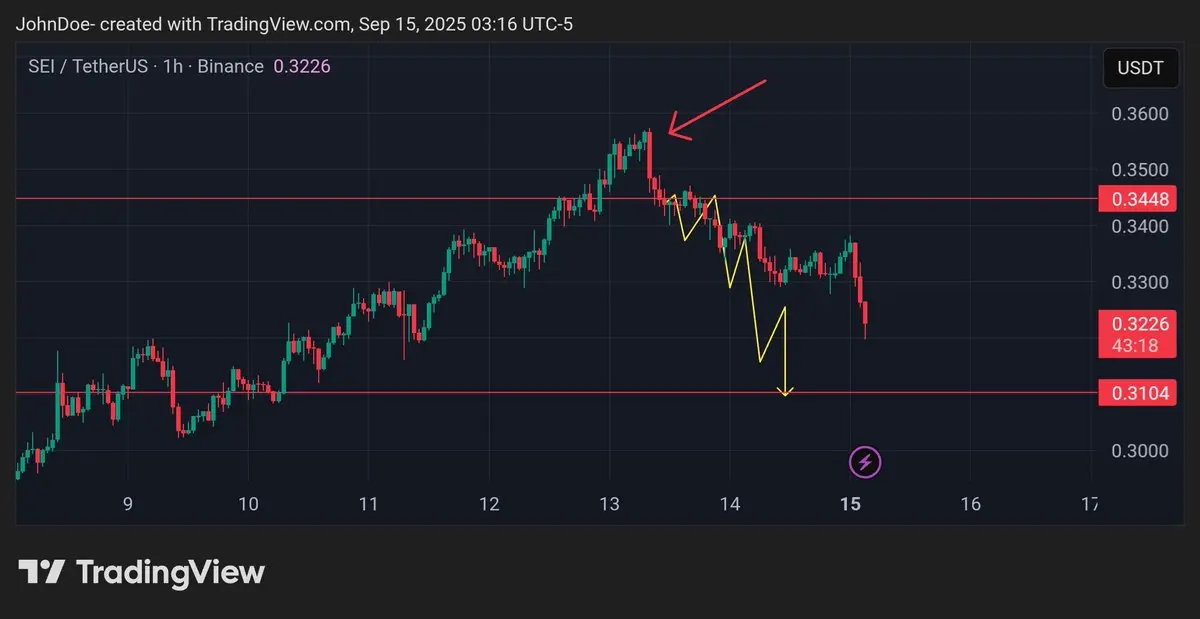
Task: Click the red arrow drawing near peak
Action: pyautogui.click(x=716, y=108)
